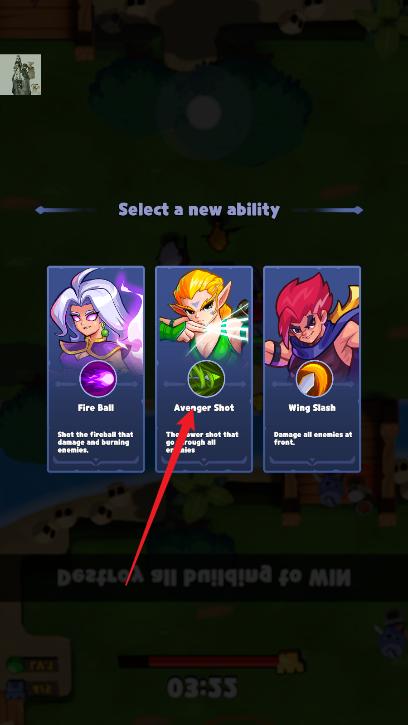Select the purple Fire Ball ability icon
408x725 pixels.
point(98,379)
